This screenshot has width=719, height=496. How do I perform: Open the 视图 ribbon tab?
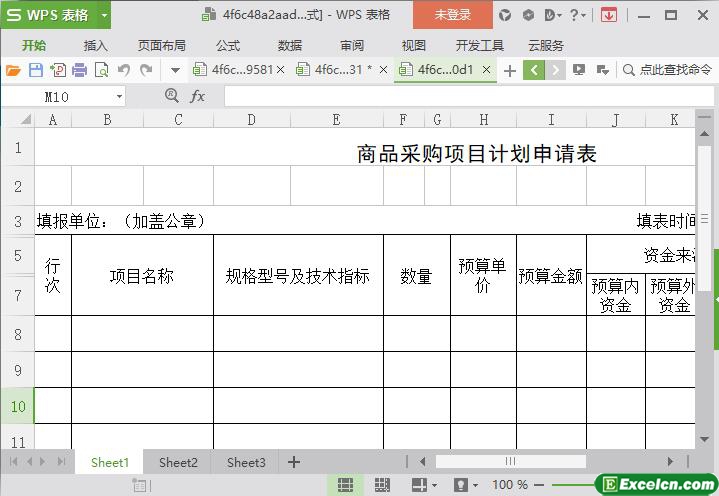414,45
